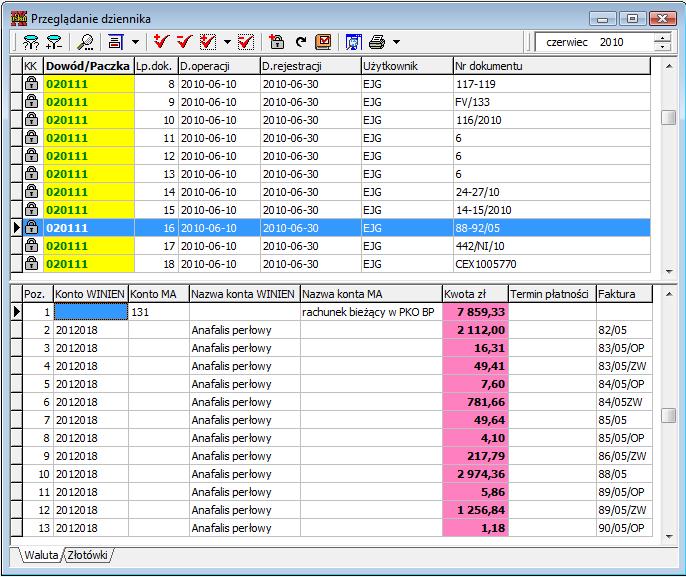Click invoice cell 90/05/OP
This screenshot has height=577, width=686.
pos(624,528)
